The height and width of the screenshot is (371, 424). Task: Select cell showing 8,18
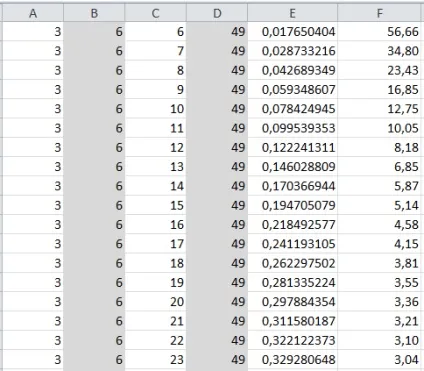[x=379, y=147]
